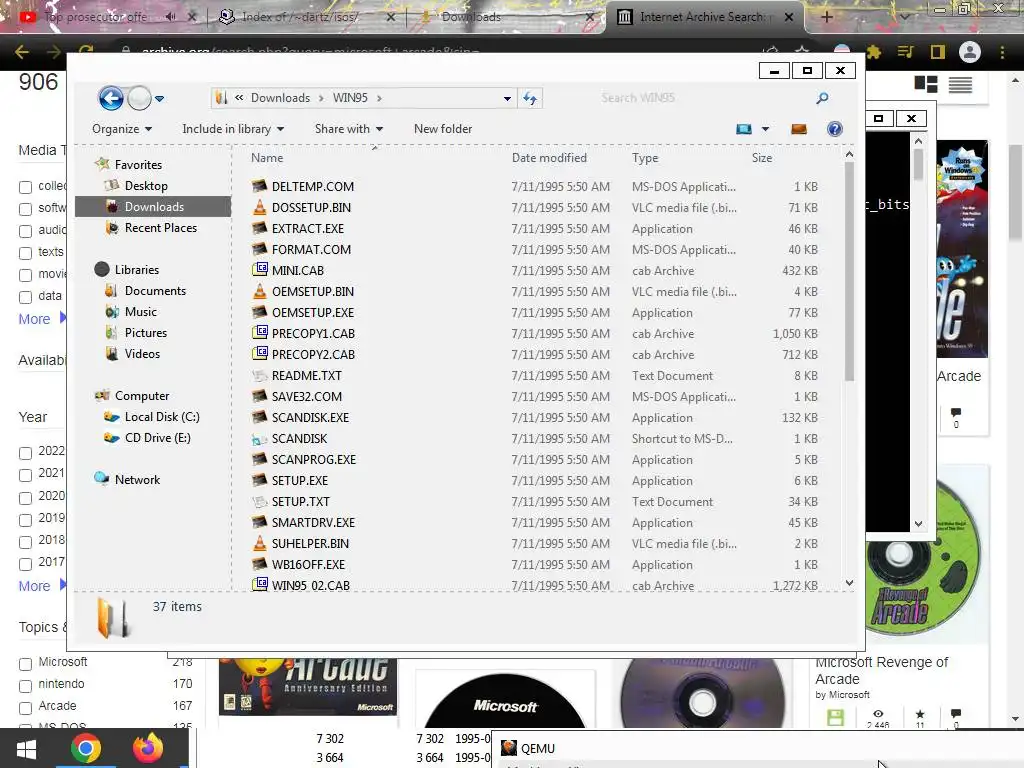This screenshot has height=768, width=1024.
Task: Open a new Chrome tab
Action: point(827,17)
